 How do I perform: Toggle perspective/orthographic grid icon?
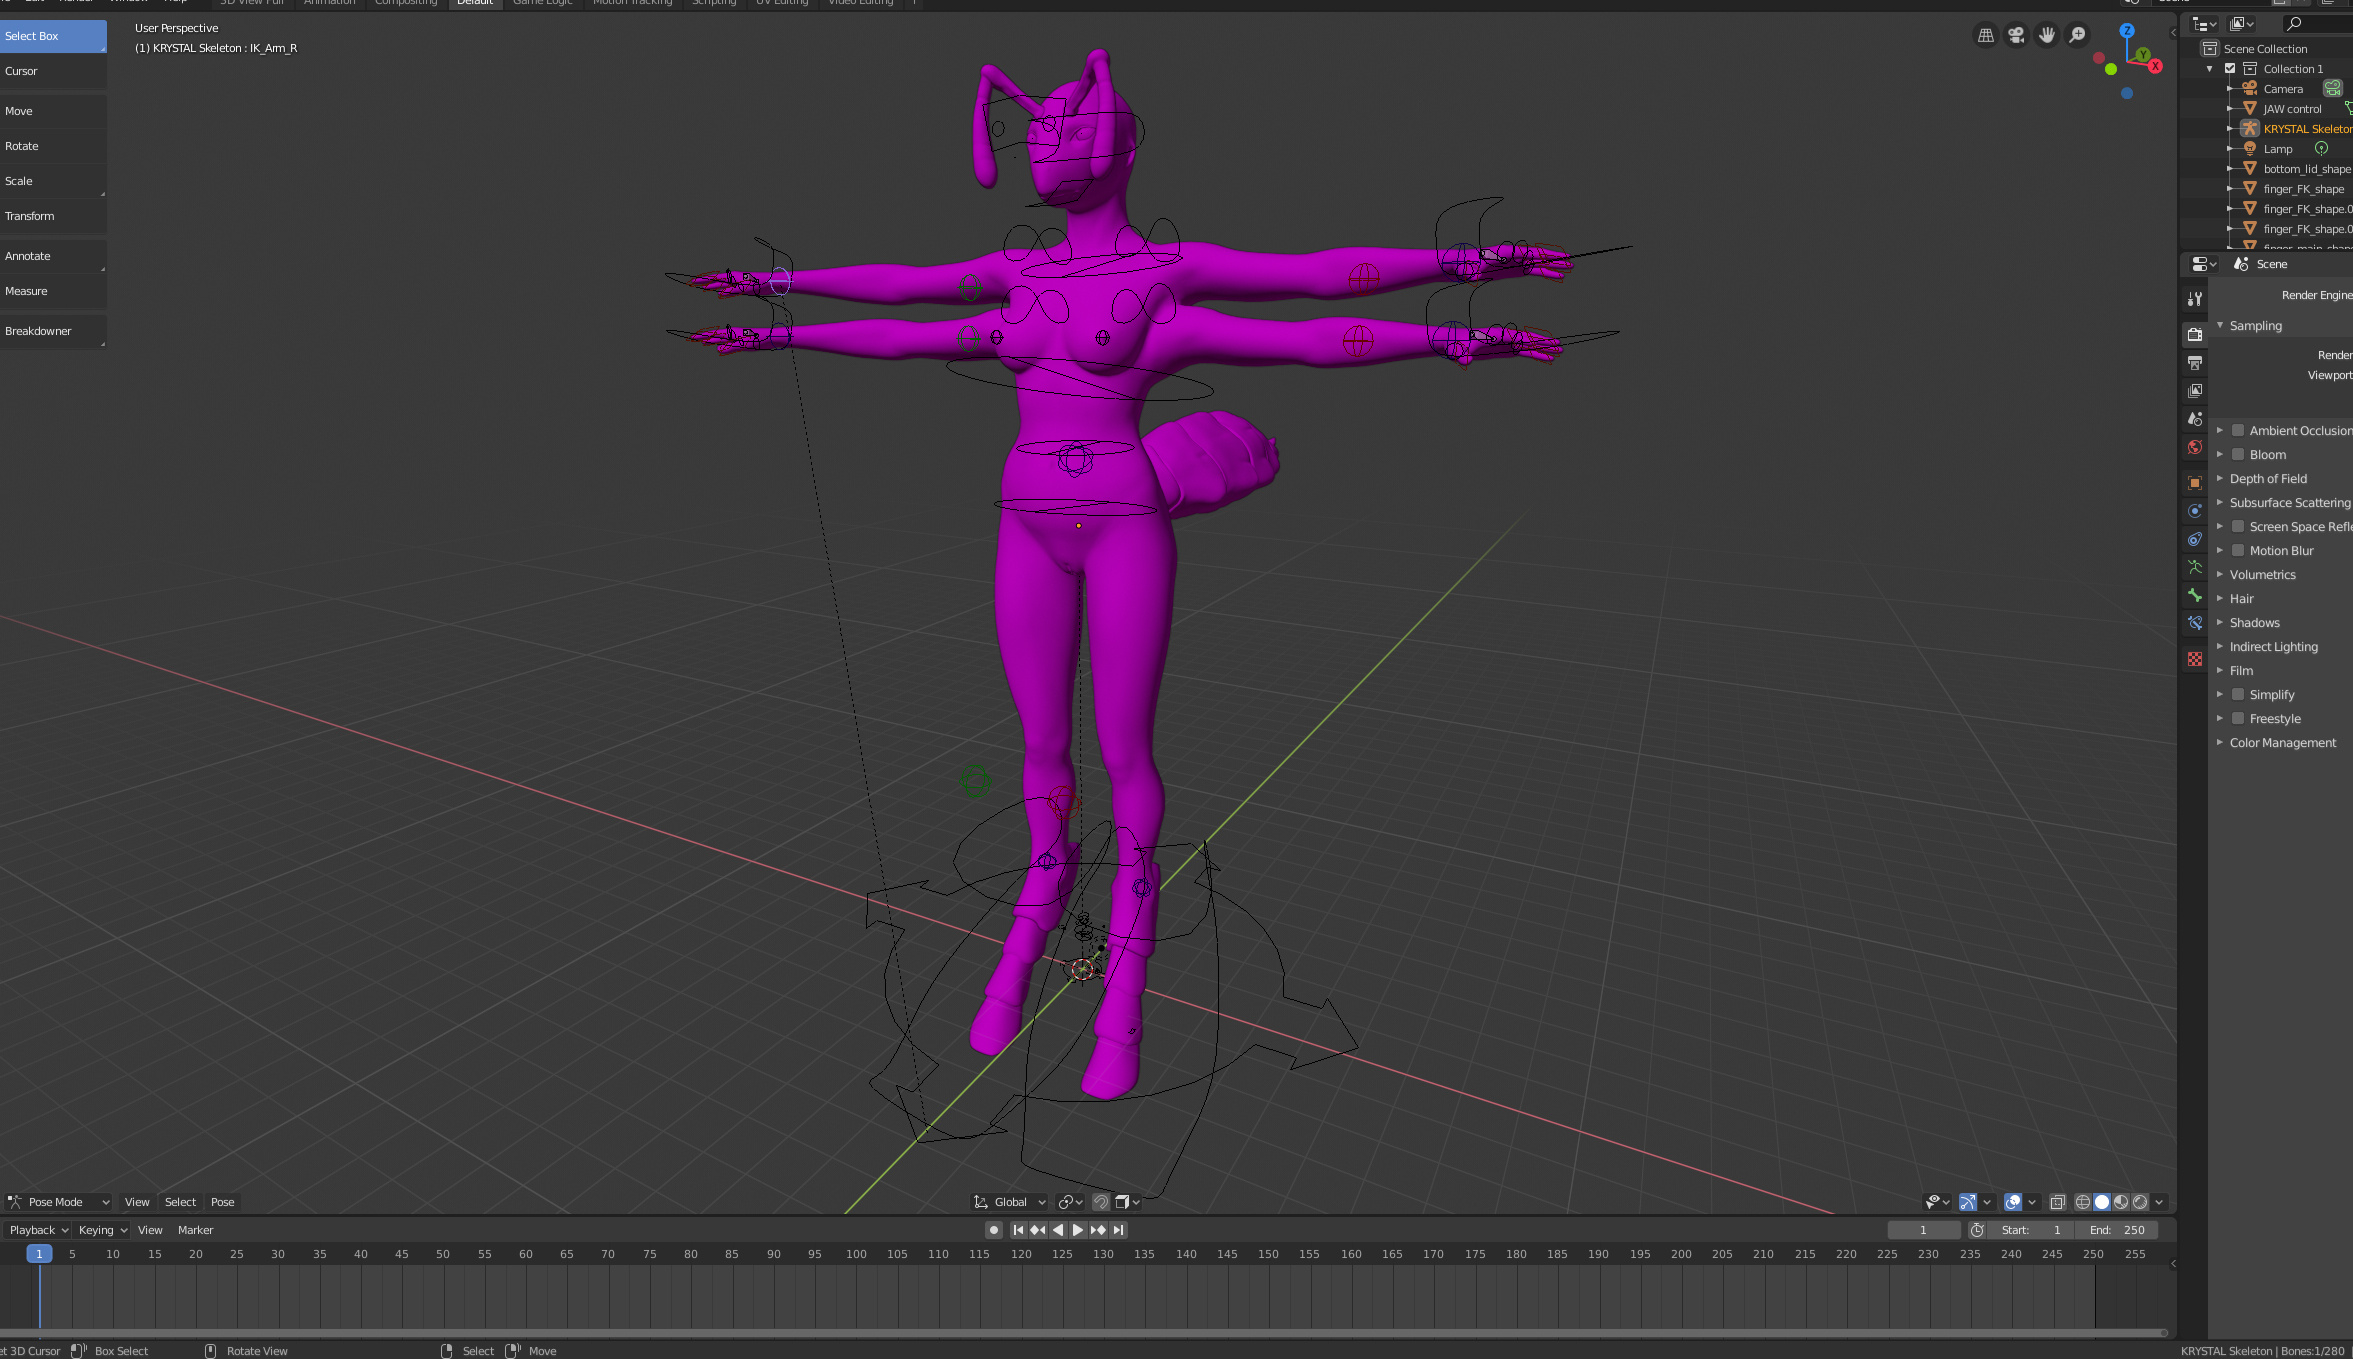click(x=1986, y=36)
